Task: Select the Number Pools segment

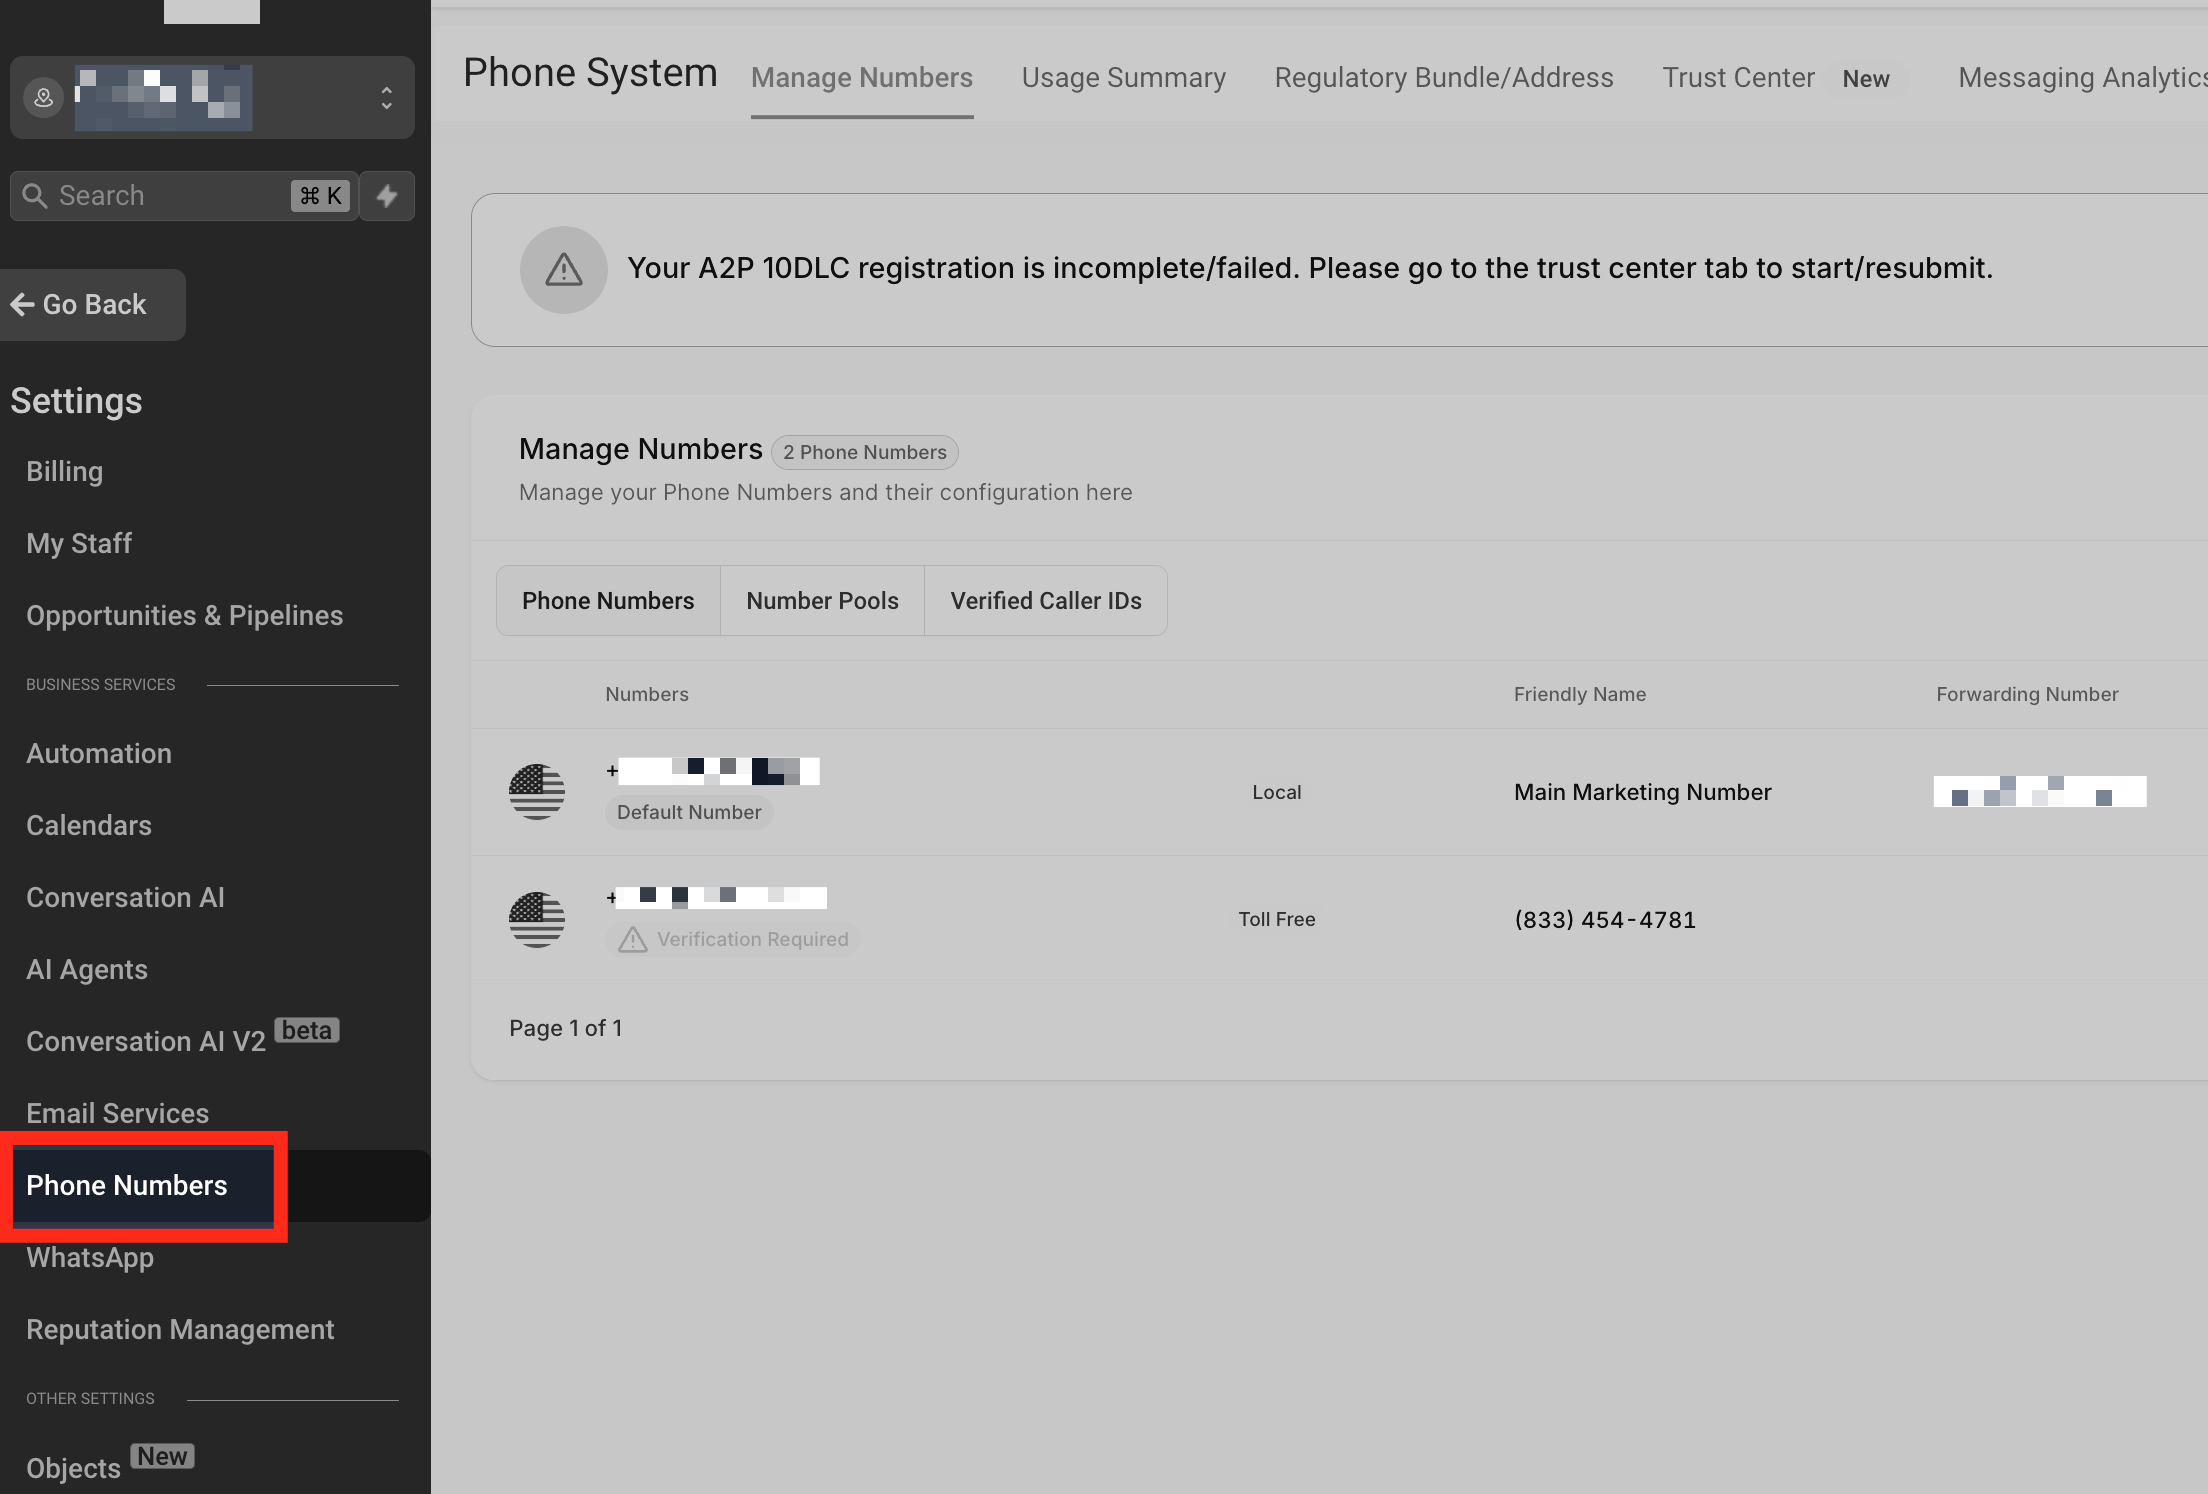Action: pyautogui.click(x=822, y=601)
